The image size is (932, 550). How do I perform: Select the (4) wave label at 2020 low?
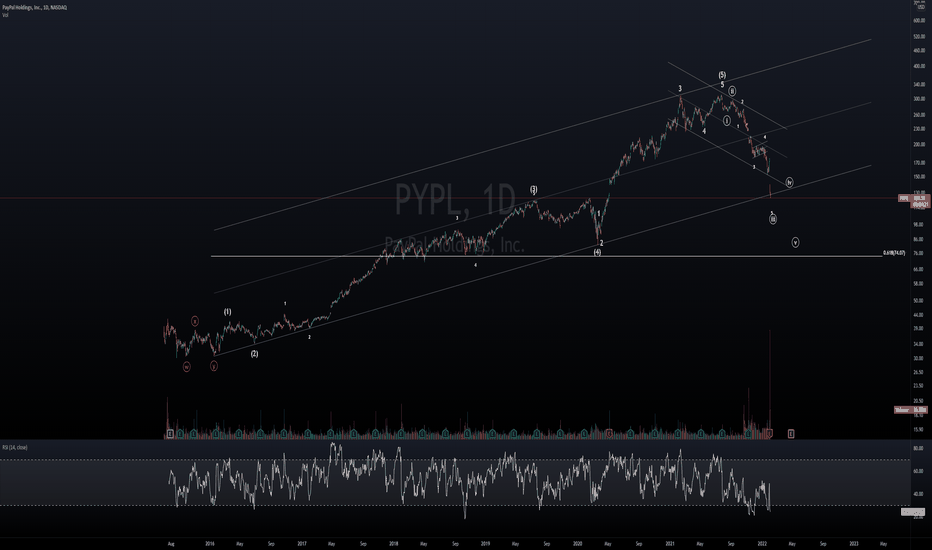597,252
